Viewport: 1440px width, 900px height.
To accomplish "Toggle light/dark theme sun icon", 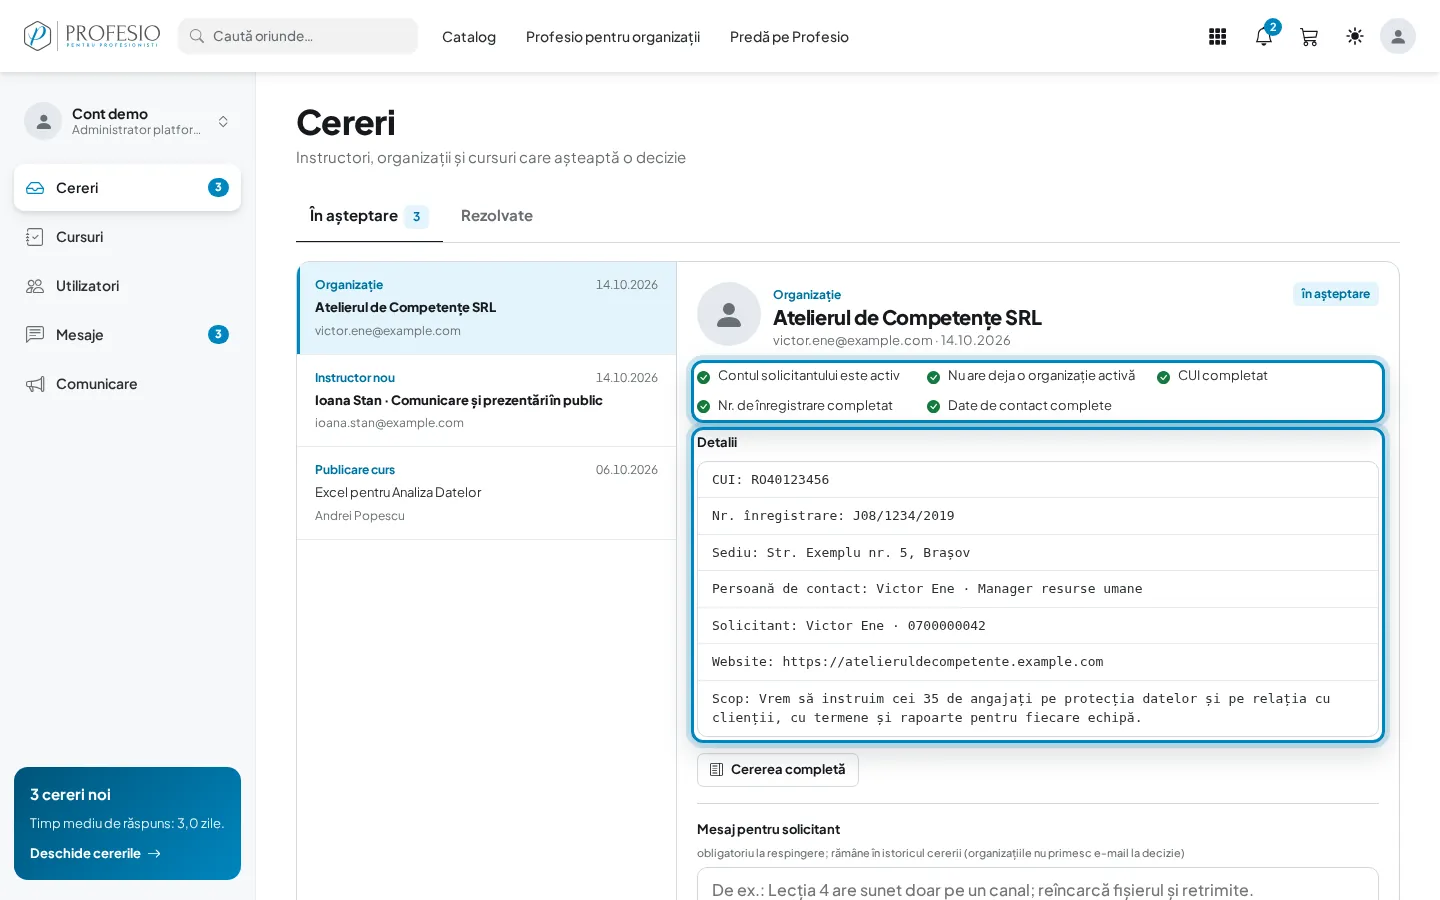I will 1355,36.
